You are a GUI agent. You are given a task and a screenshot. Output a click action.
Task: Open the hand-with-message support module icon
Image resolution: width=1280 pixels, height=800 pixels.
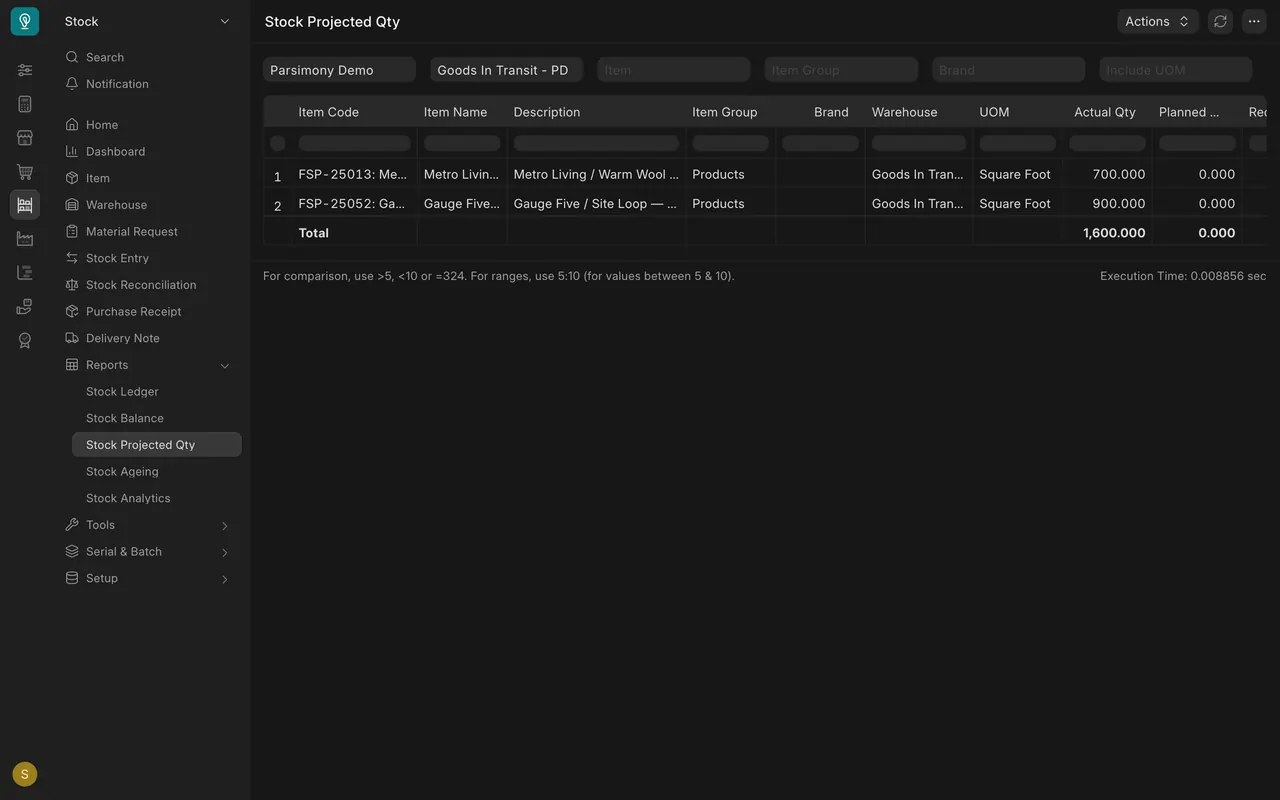tap(25, 307)
